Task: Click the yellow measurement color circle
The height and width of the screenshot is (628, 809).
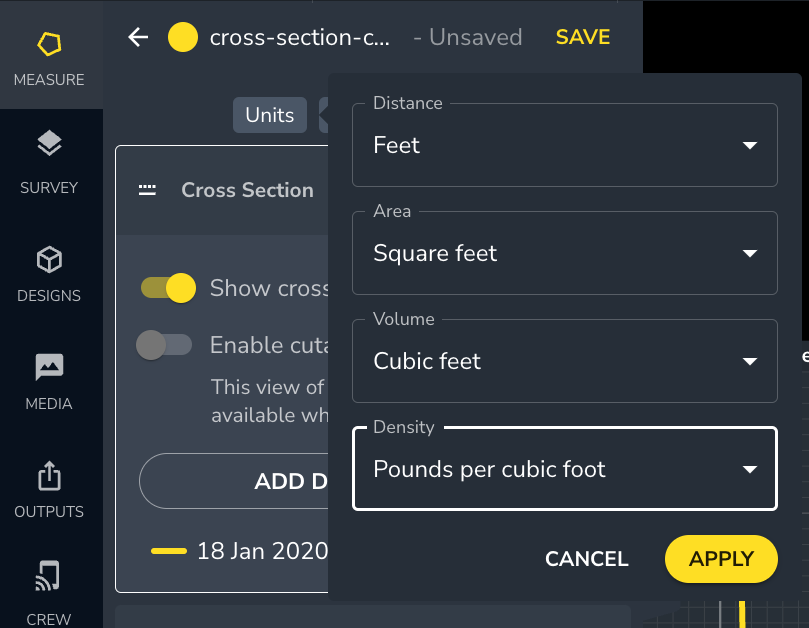Action: (x=182, y=38)
